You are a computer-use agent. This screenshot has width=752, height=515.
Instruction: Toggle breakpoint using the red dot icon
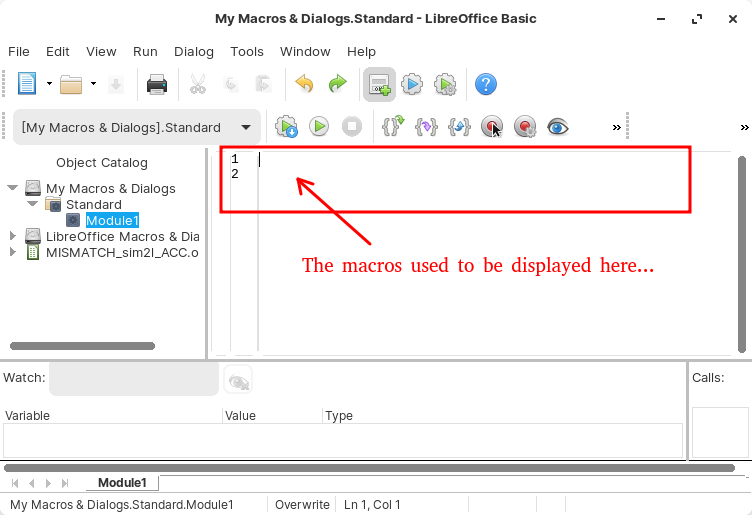pyautogui.click(x=492, y=127)
